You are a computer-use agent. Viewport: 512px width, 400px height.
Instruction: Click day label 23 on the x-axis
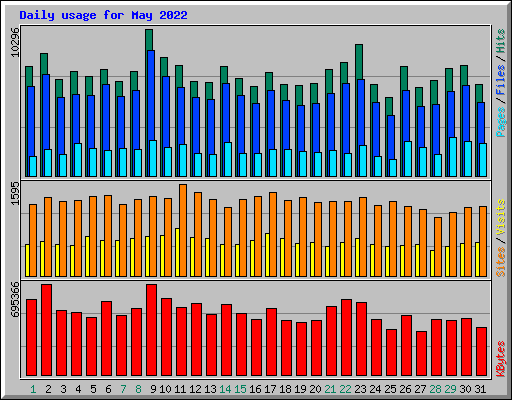pos(360,389)
